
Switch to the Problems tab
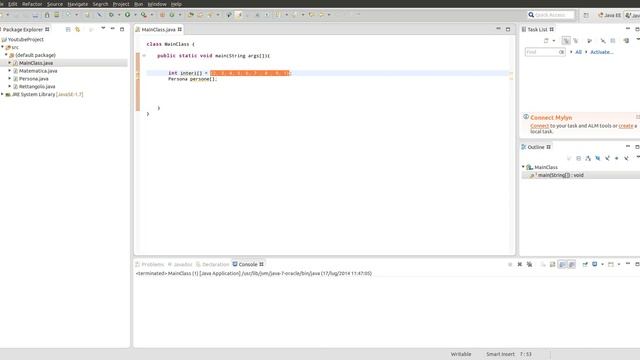coord(149,264)
